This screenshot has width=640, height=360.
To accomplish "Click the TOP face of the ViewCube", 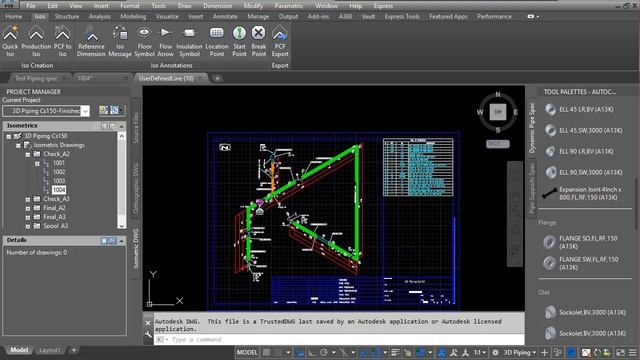I will coord(498,112).
